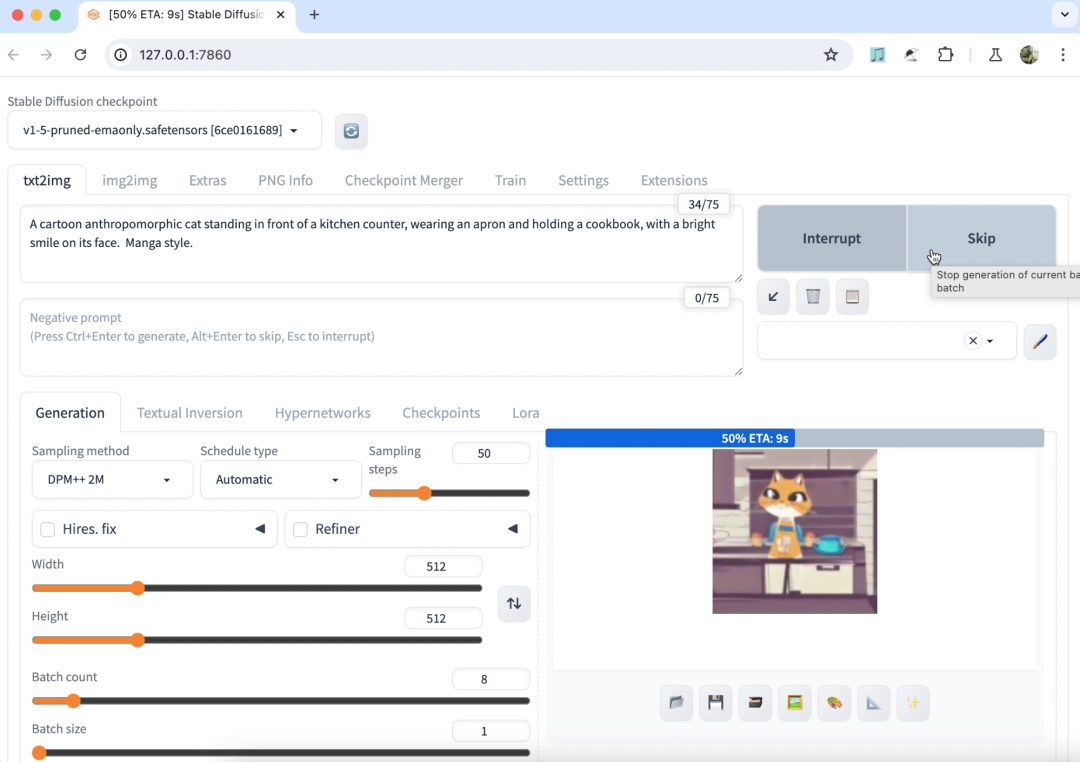Save the image with the floppy disk icon

[x=716, y=703]
